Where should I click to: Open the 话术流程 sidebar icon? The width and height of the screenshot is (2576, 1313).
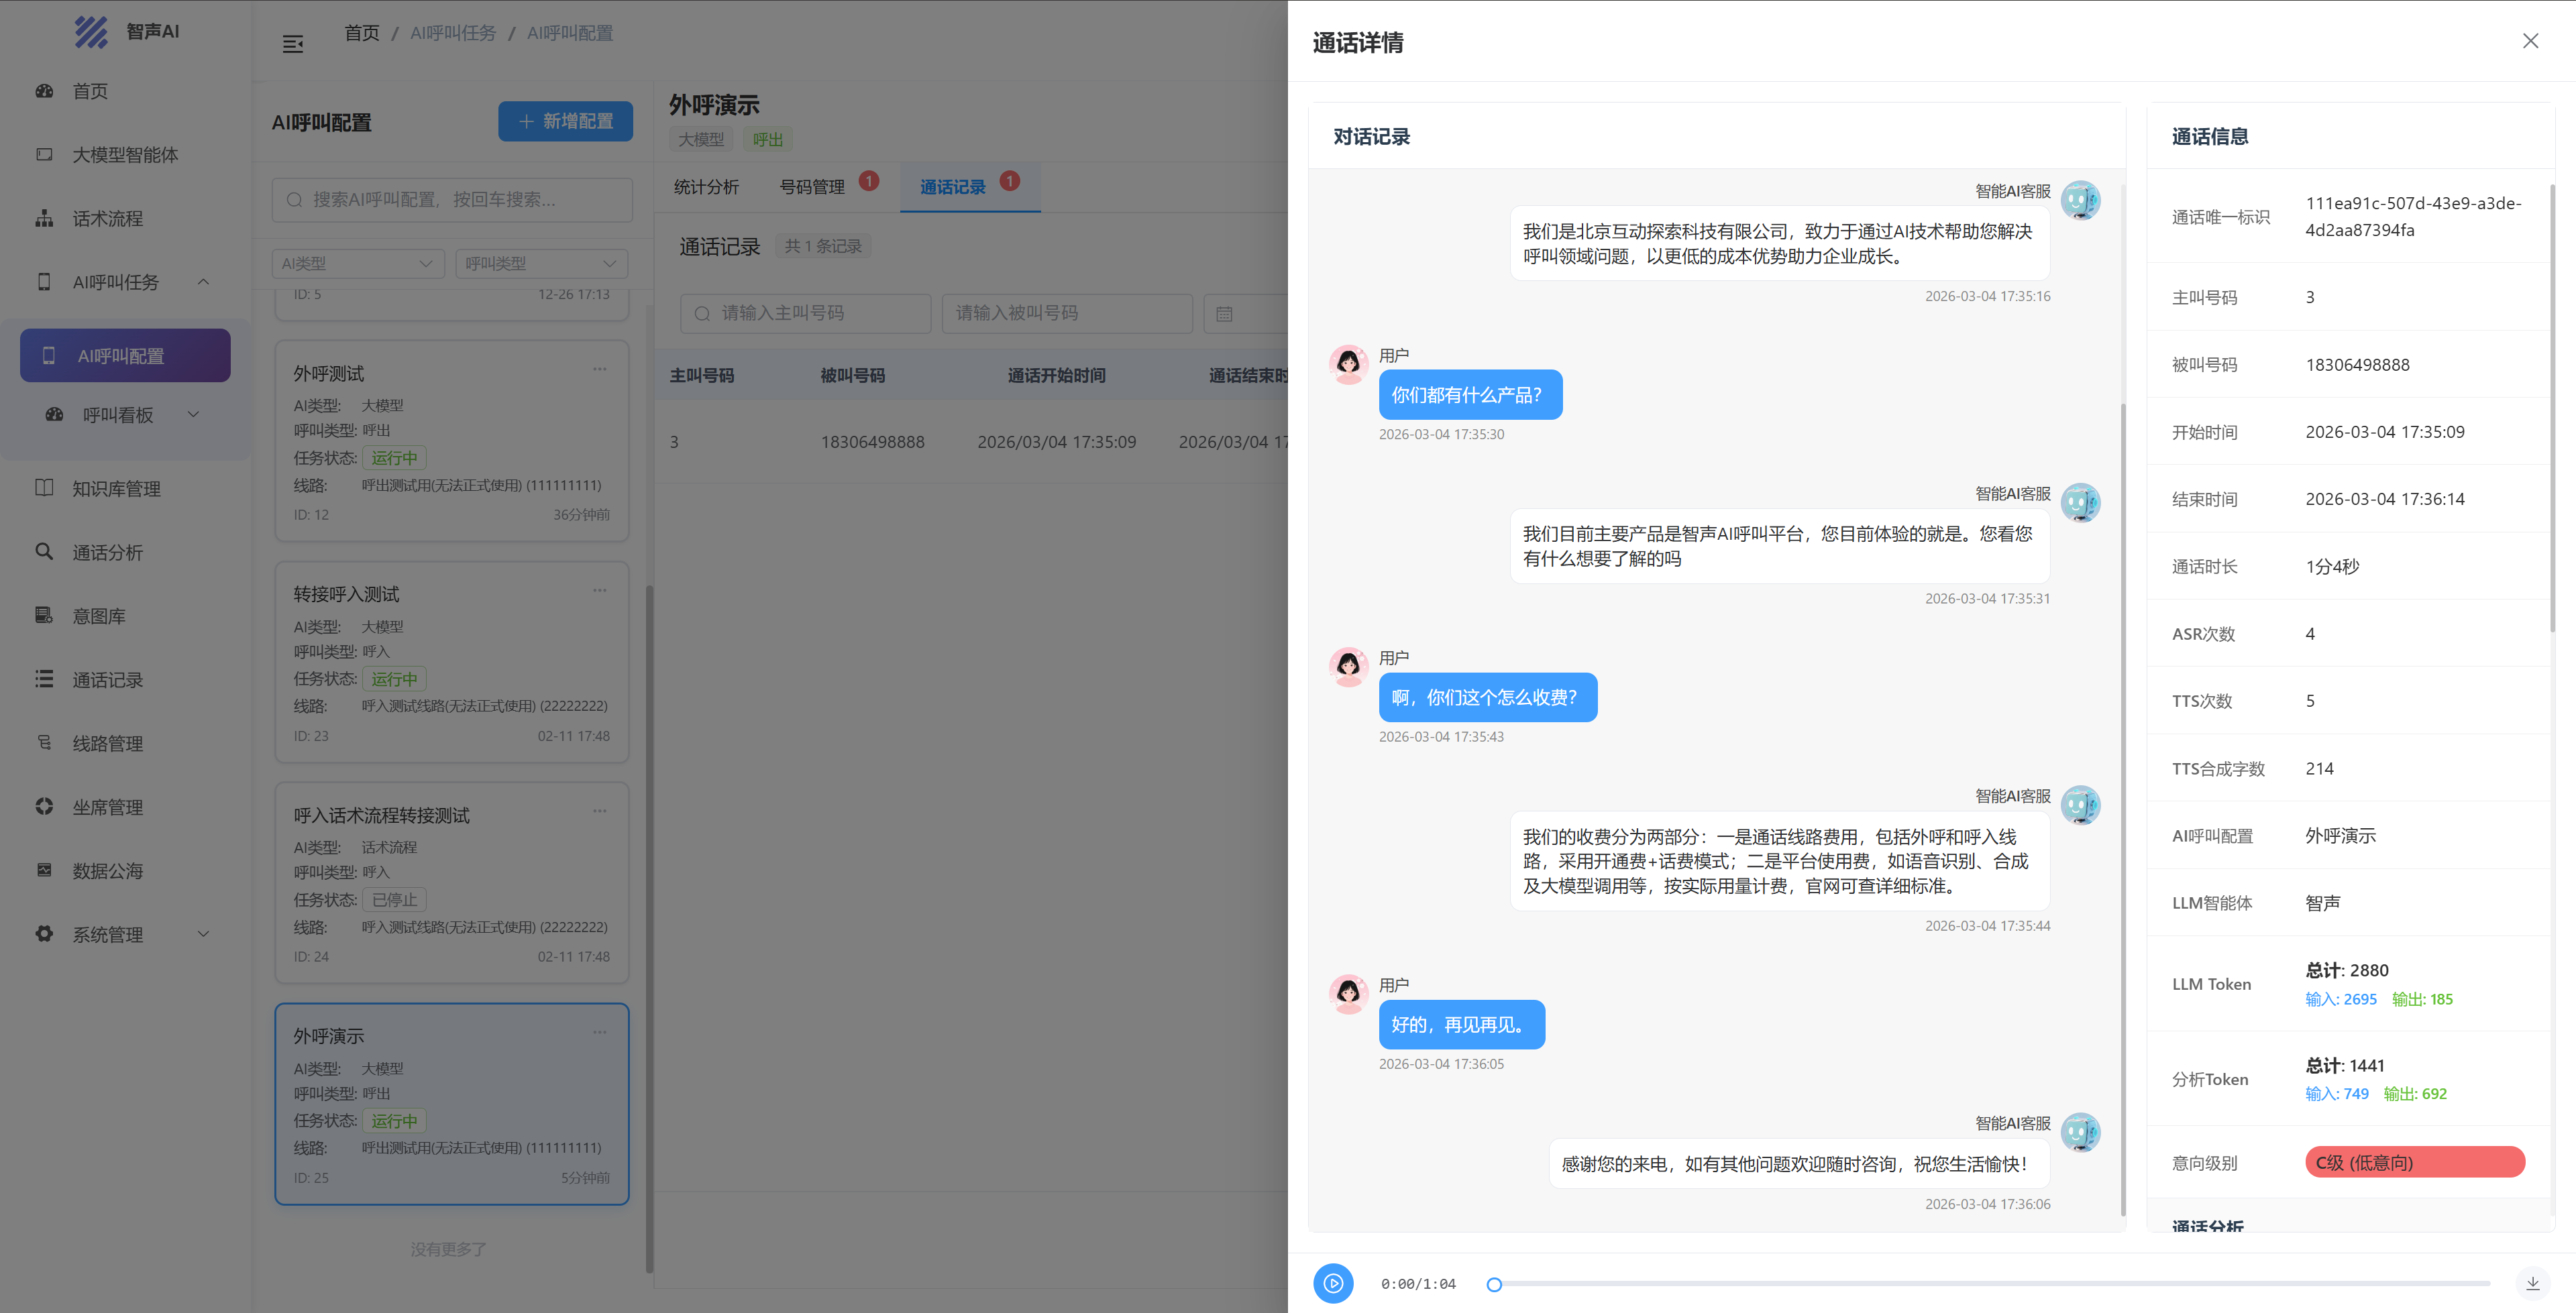(x=44, y=218)
